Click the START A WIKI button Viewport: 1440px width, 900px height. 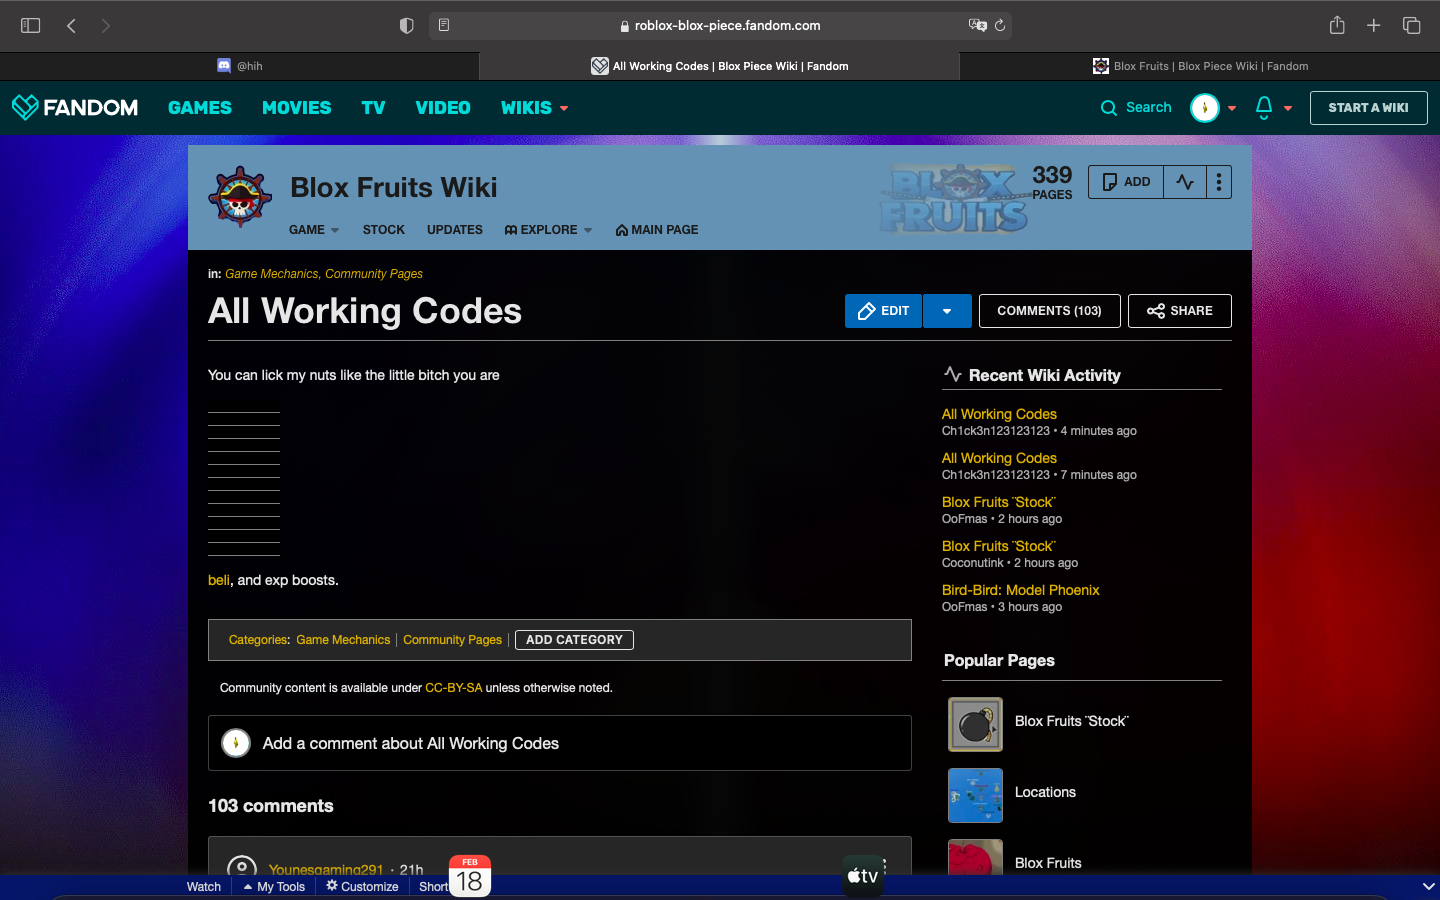click(1368, 108)
